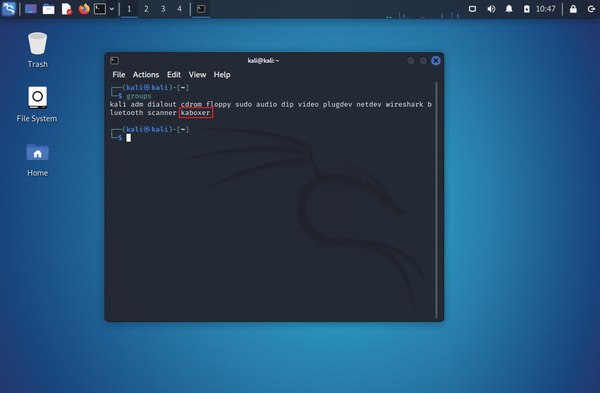Viewport: 600px width, 393px height.
Task: Select the Trash desktop icon
Action: click(38, 50)
